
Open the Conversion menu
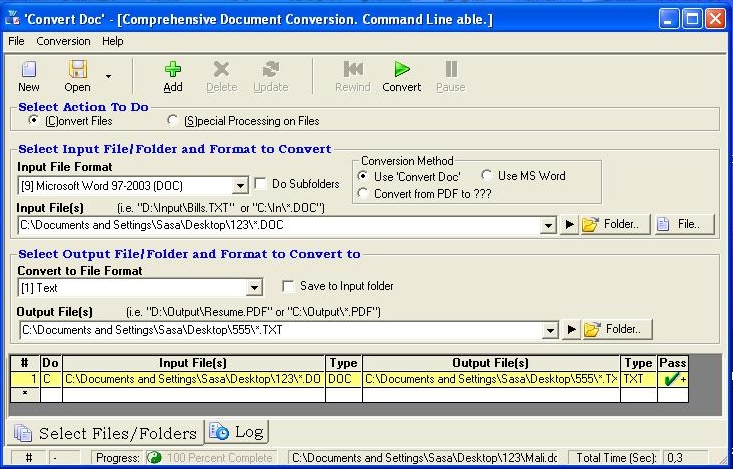[x=64, y=41]
